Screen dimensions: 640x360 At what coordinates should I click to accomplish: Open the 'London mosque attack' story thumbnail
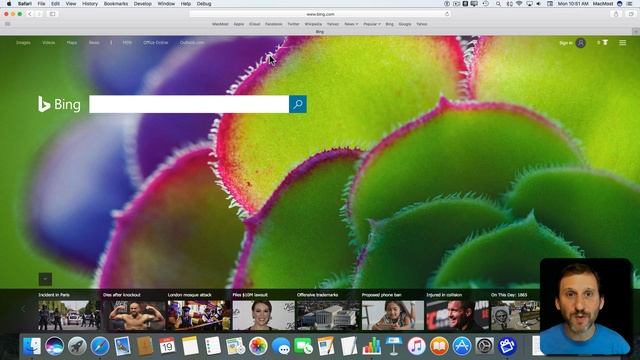point(199,315)
